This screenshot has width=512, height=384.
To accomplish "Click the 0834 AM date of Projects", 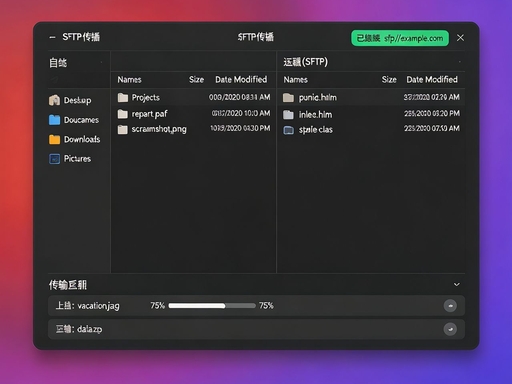I will [239, 97].
